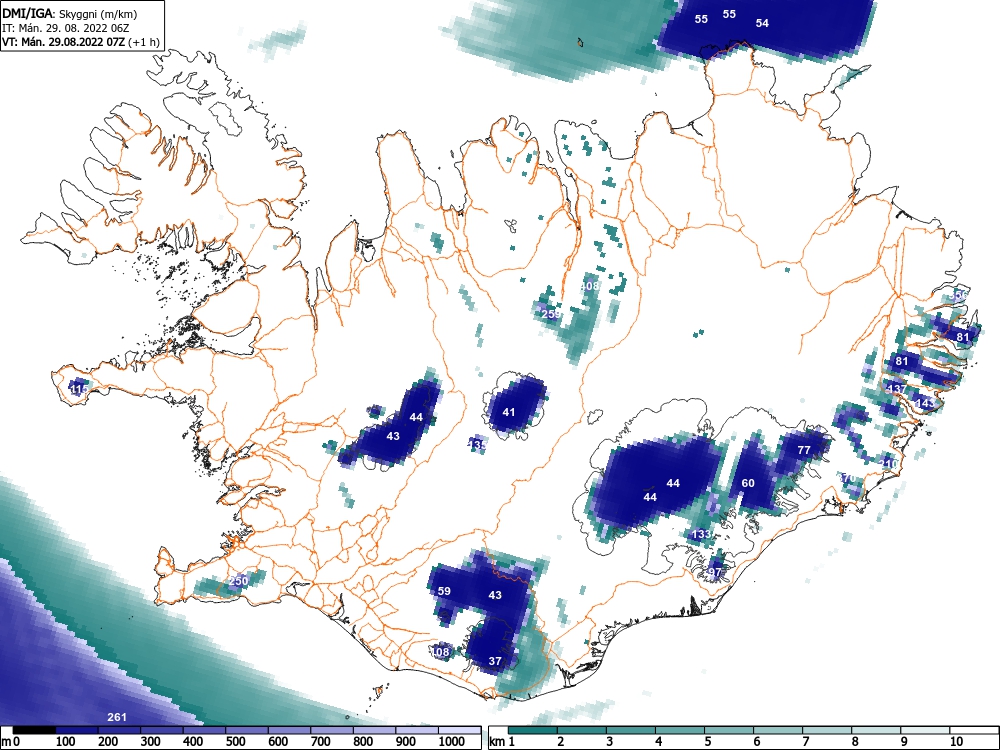Pick the dark blue 100–200 m swatch

[77, 730]
